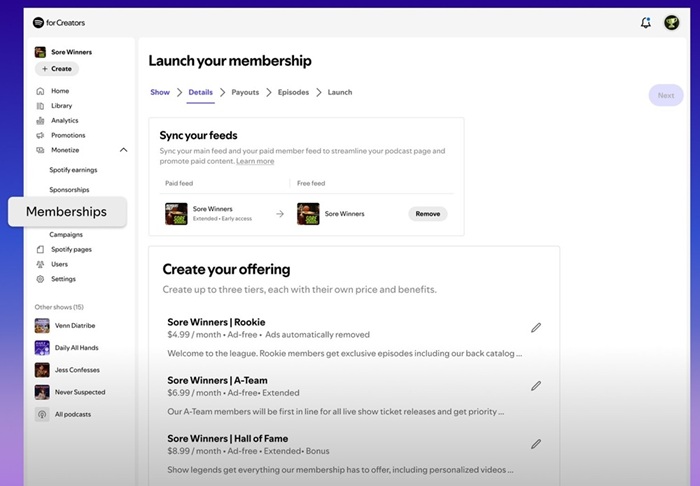Click the Extended • Early access text
Image resolution: width=700 pixels, height=486 pixels.
coord(222,219)
